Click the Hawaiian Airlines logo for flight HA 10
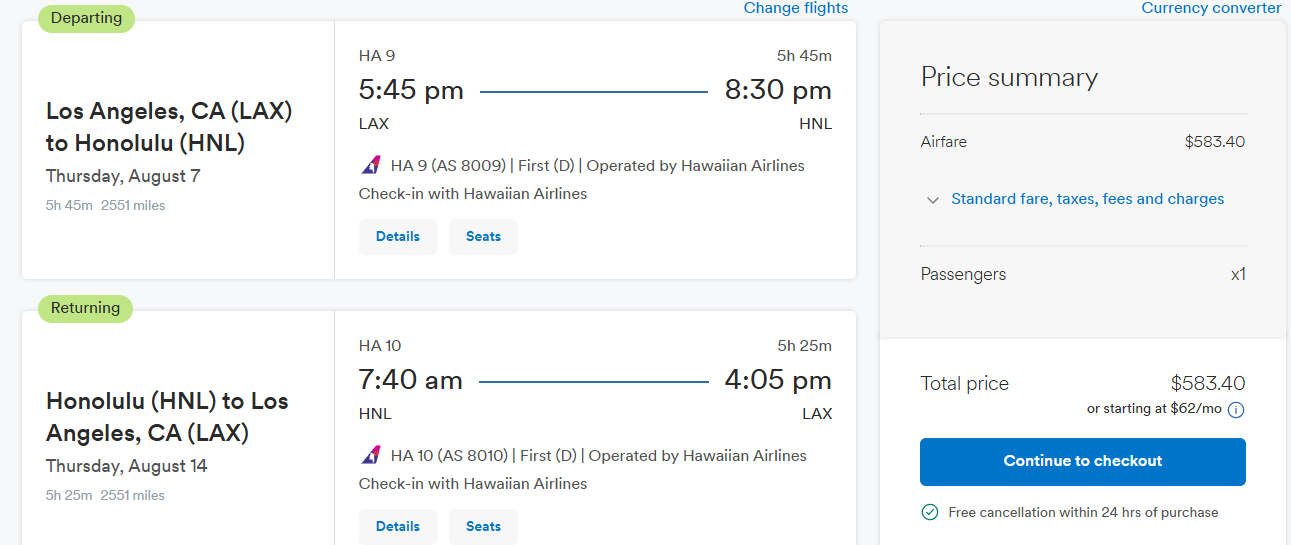The width and height of the screenshot is (1291, 545). tap(370, 455)
